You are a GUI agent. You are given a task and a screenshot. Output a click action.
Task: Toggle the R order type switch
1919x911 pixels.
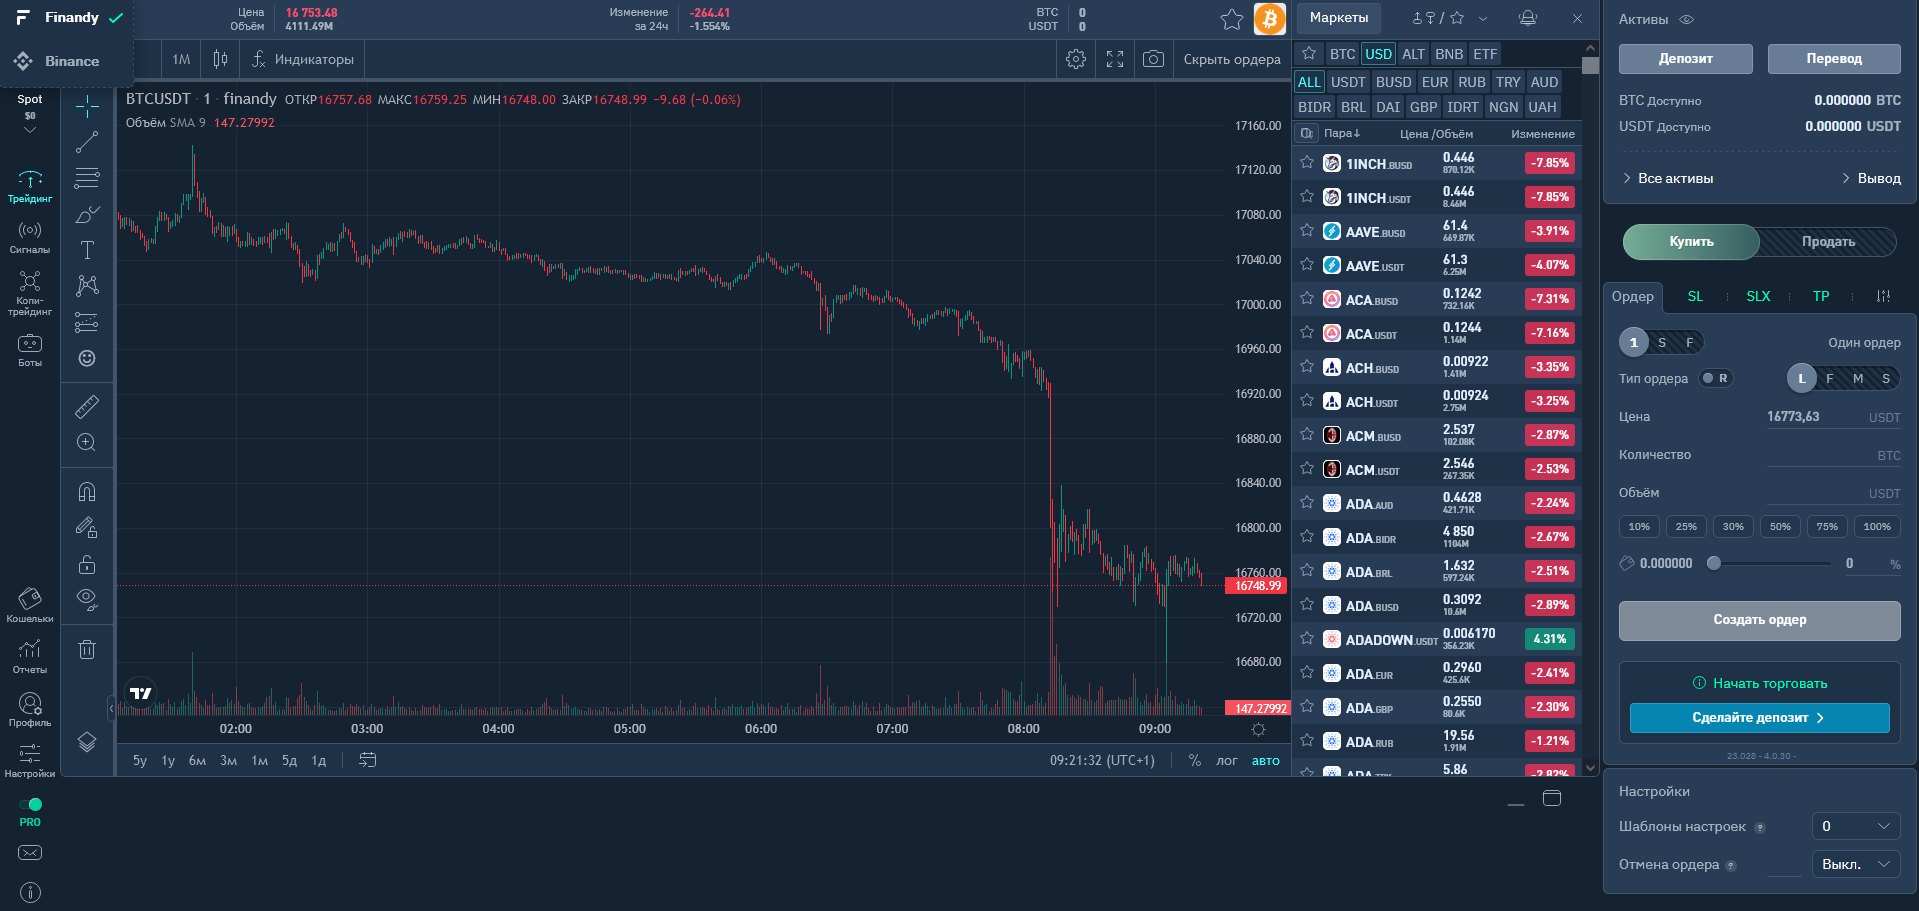1716,378
